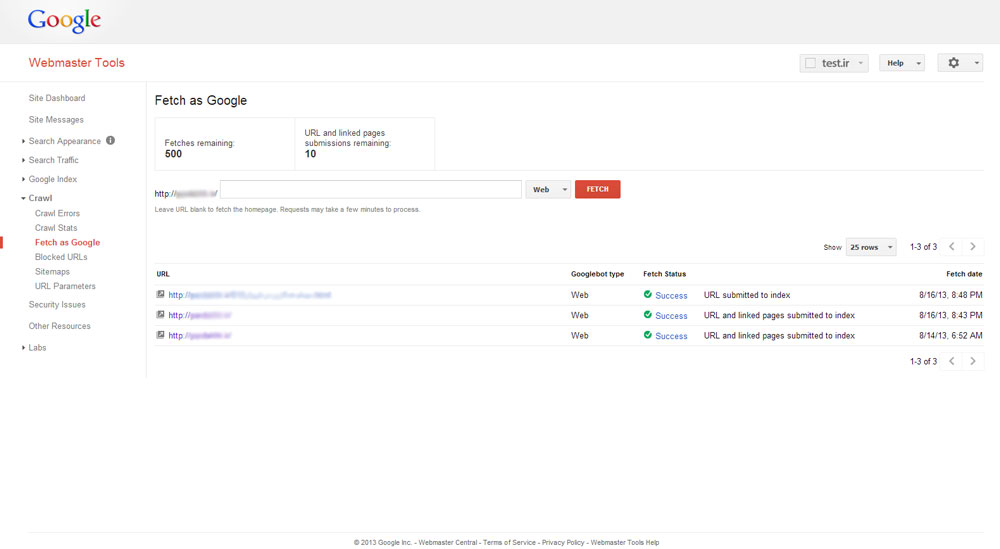
Task: Open the Web Googlebot type dropdown
Action: pyautogui.click(x=548, y=189)
